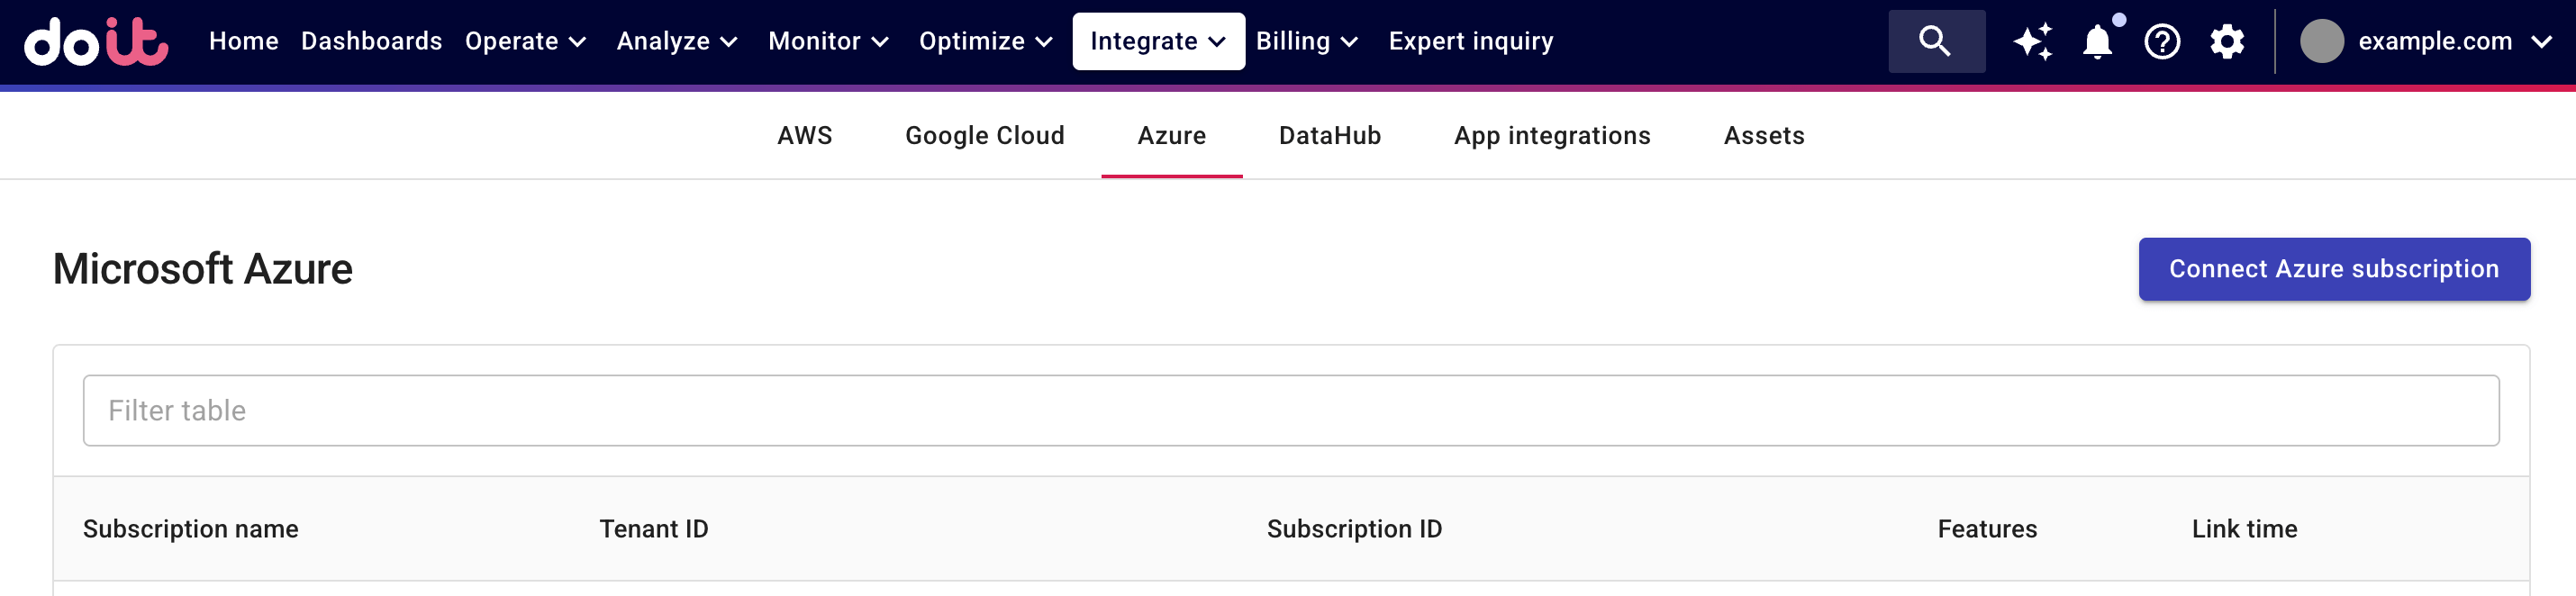Switch to the Google Cloud tab
Image resolution: width=2576 pixels, height=596 pixels.
click(x=984, y=135)
